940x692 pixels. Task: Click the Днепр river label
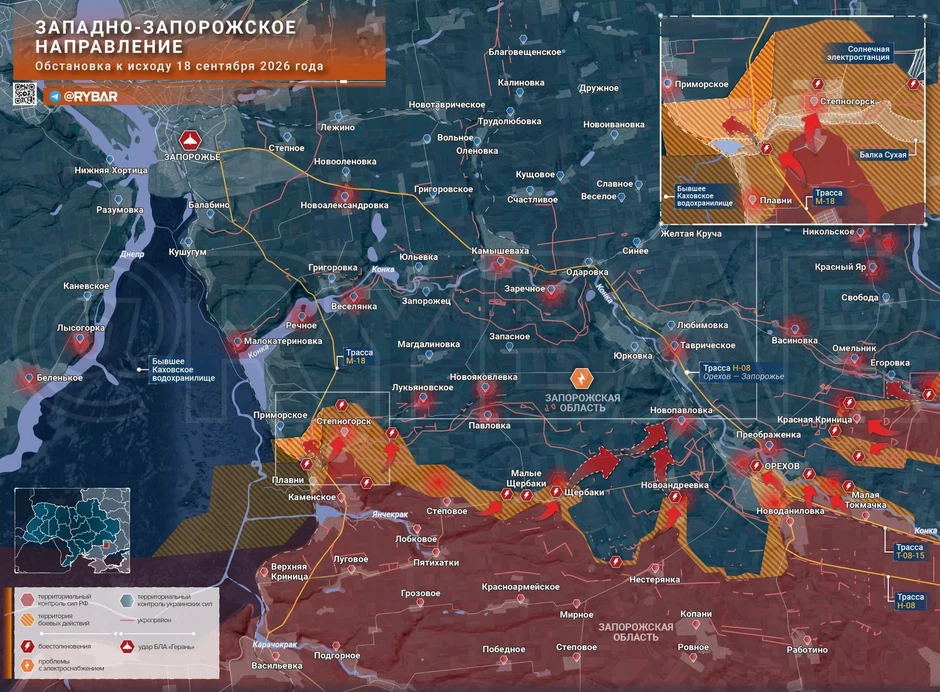pos(132,254)
